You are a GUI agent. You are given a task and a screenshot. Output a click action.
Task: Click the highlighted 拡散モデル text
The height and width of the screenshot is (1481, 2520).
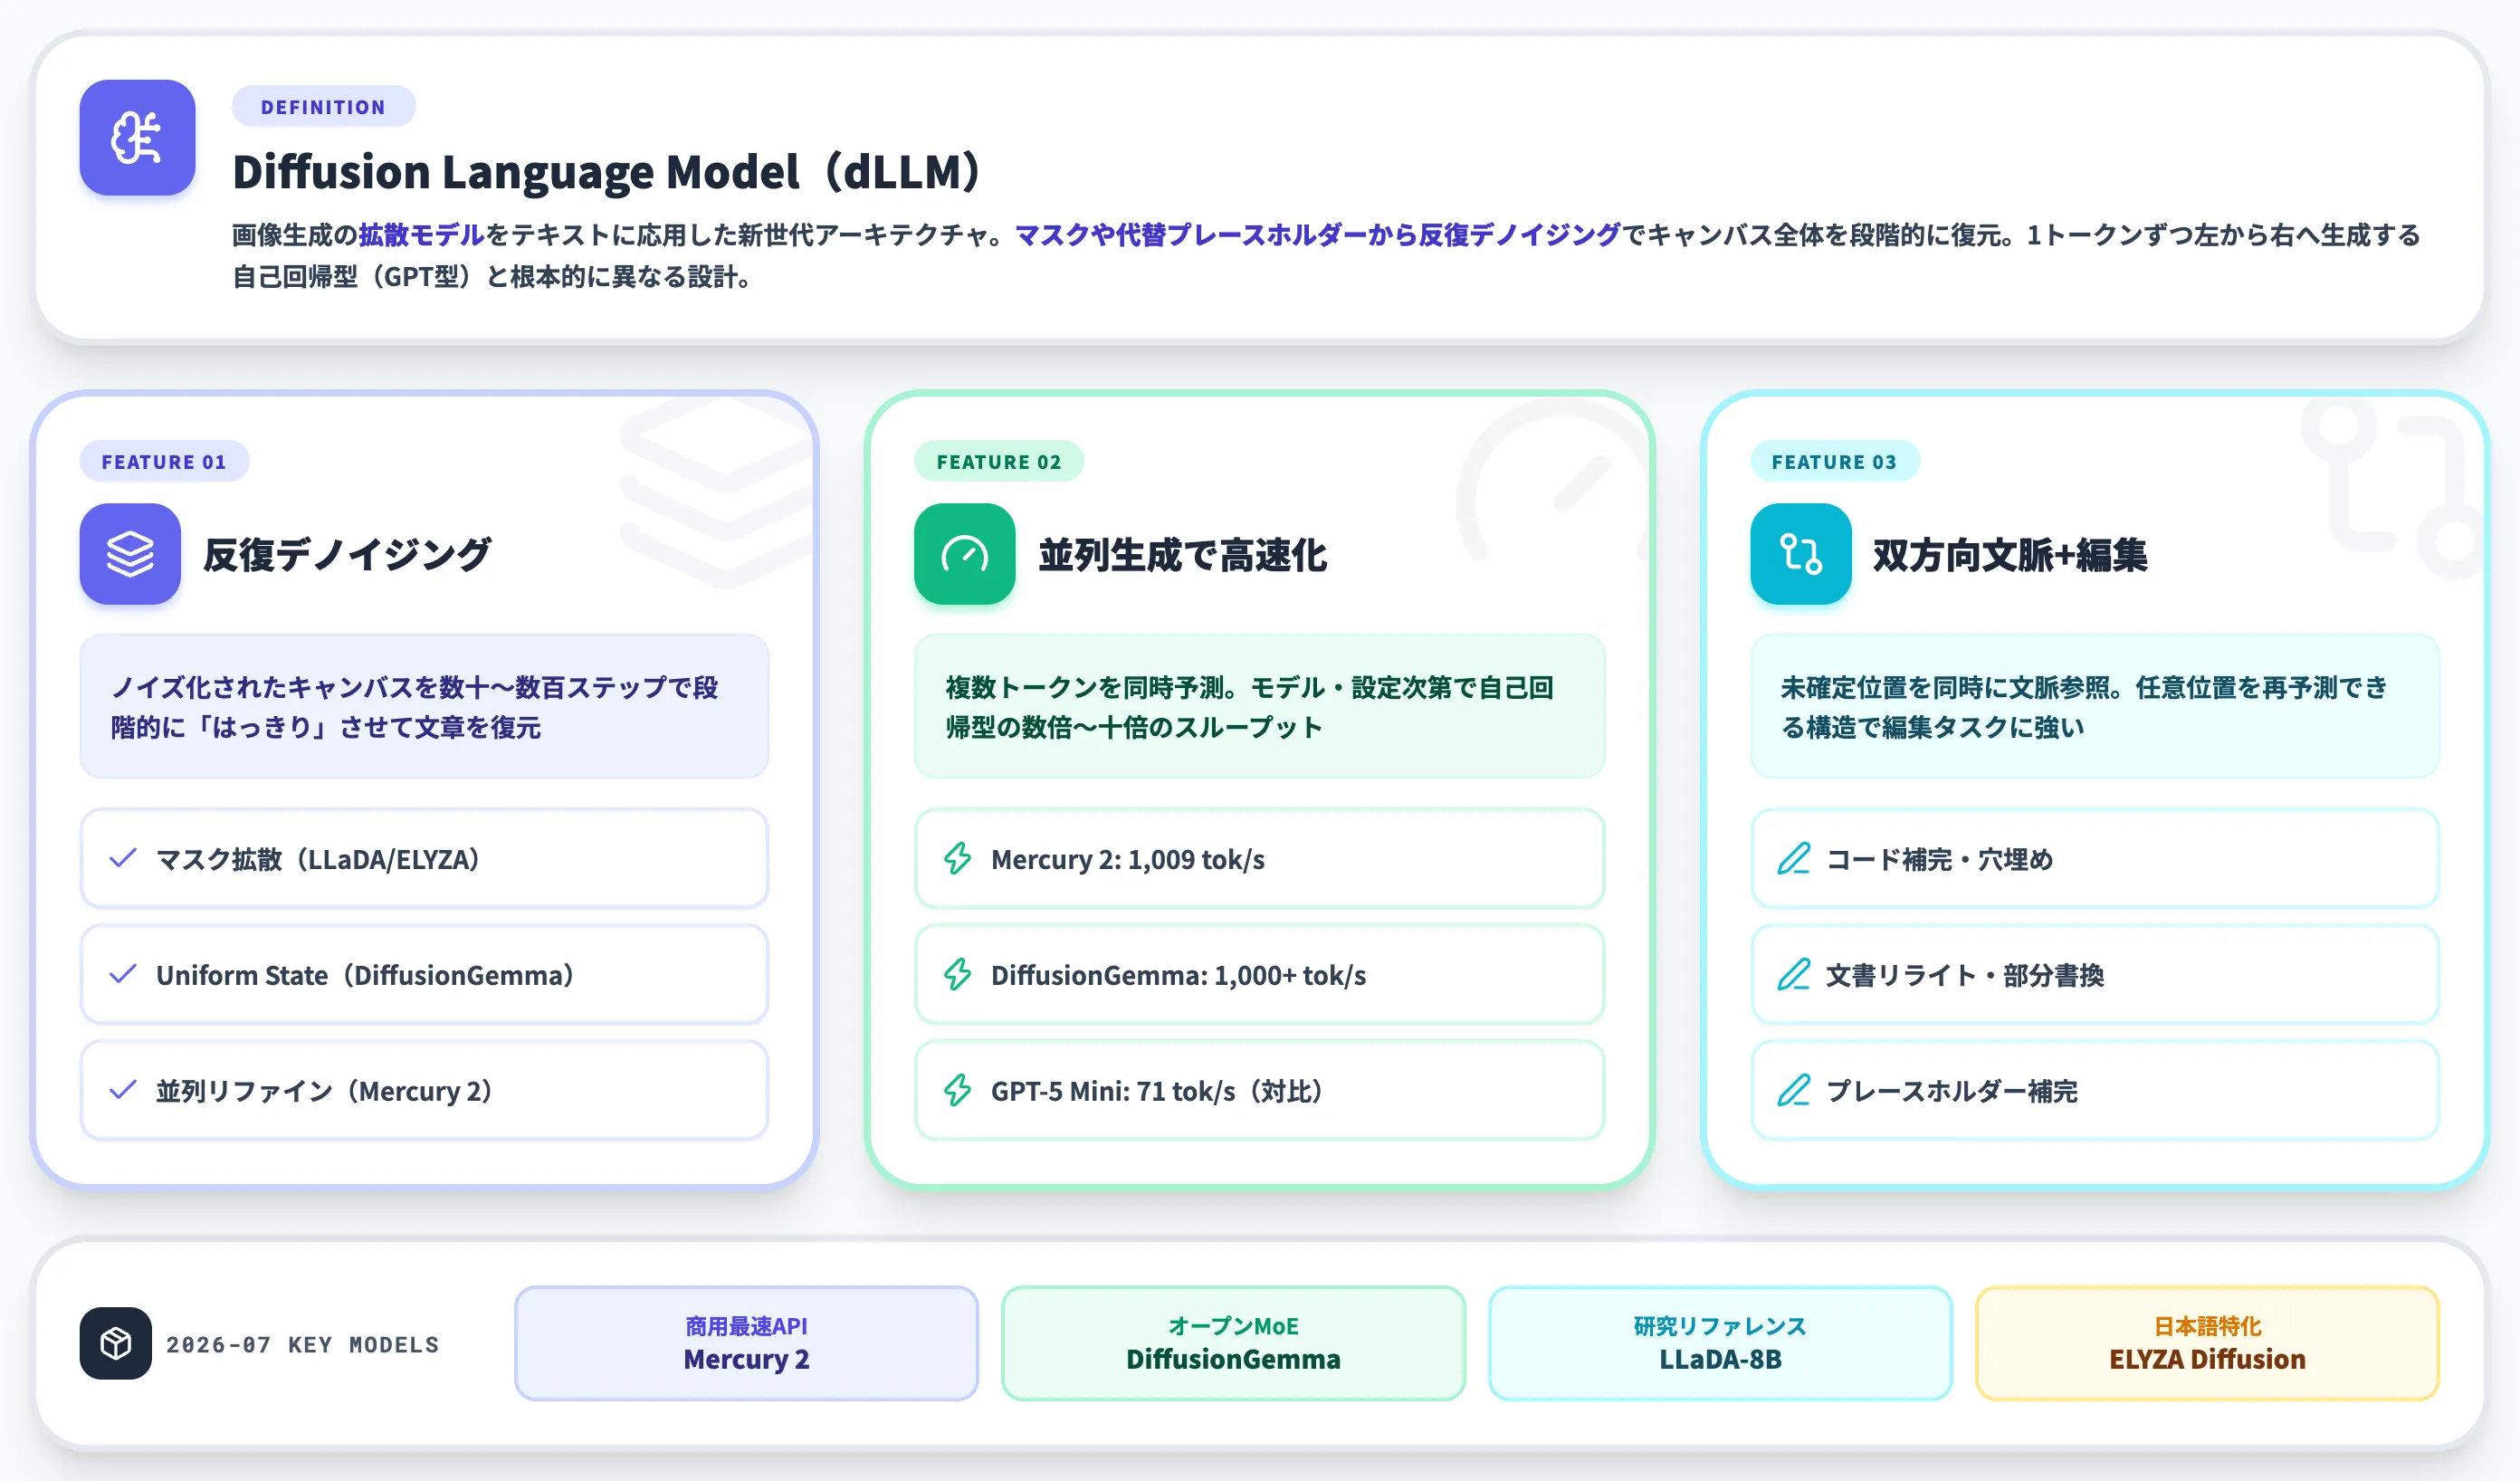(x=421, y=235)
